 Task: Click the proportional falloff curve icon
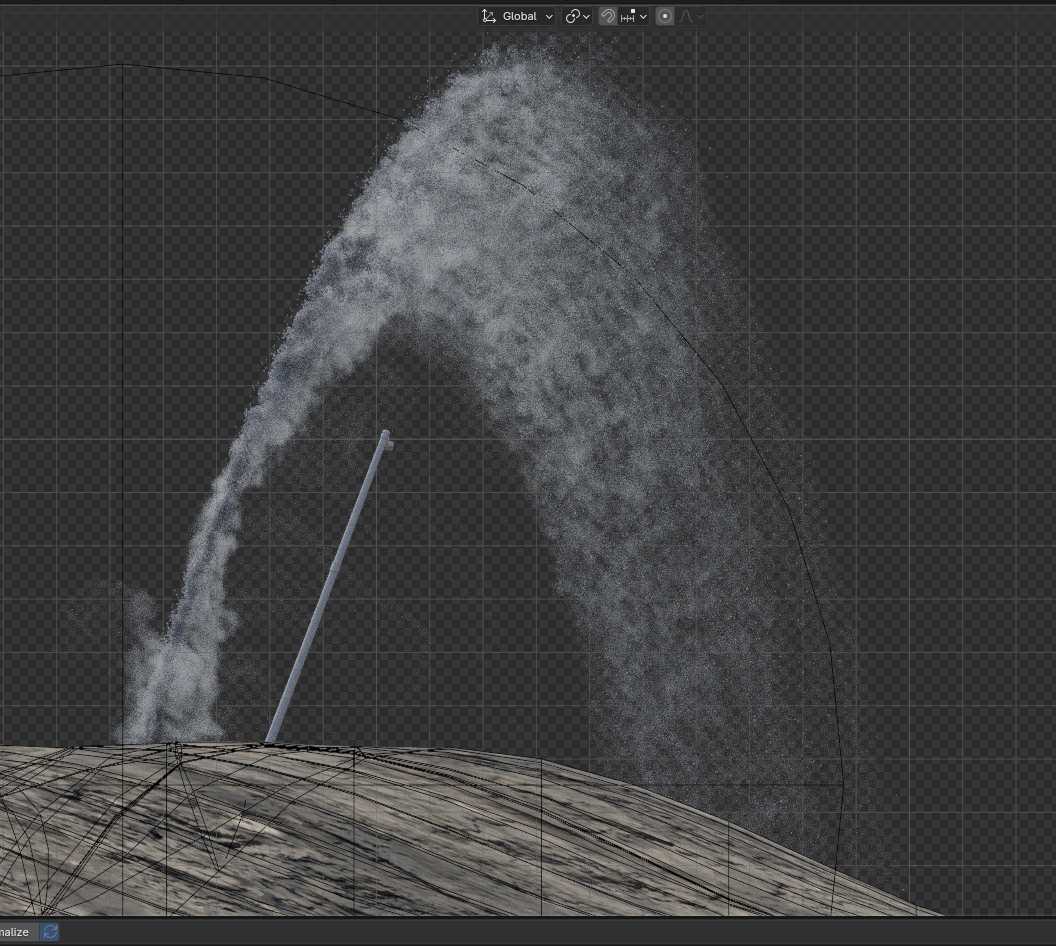(x=686, y=16)
